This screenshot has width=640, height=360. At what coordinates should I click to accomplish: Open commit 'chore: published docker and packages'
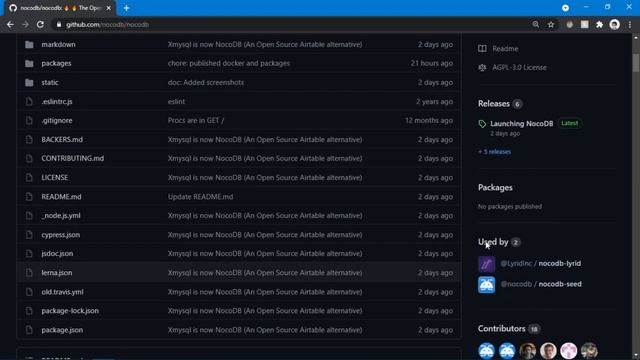click(229, 63)
